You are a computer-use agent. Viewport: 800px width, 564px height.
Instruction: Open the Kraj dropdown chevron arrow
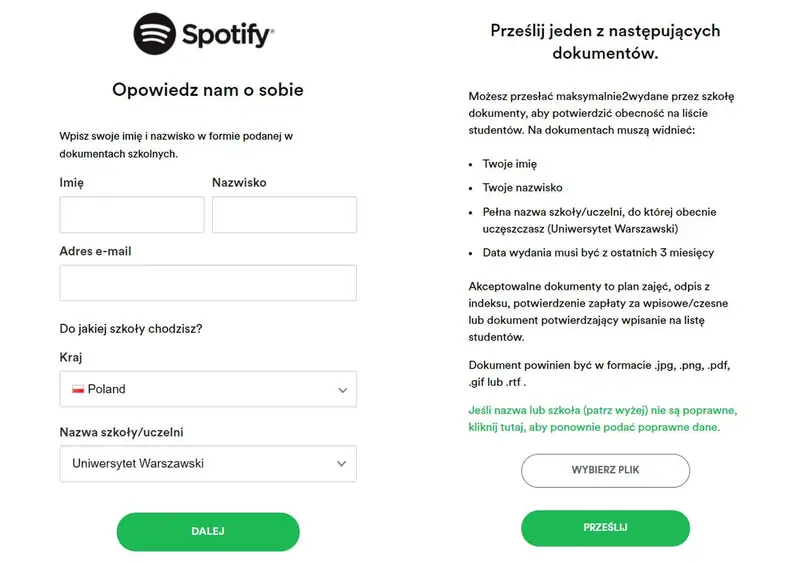point(342,390)
